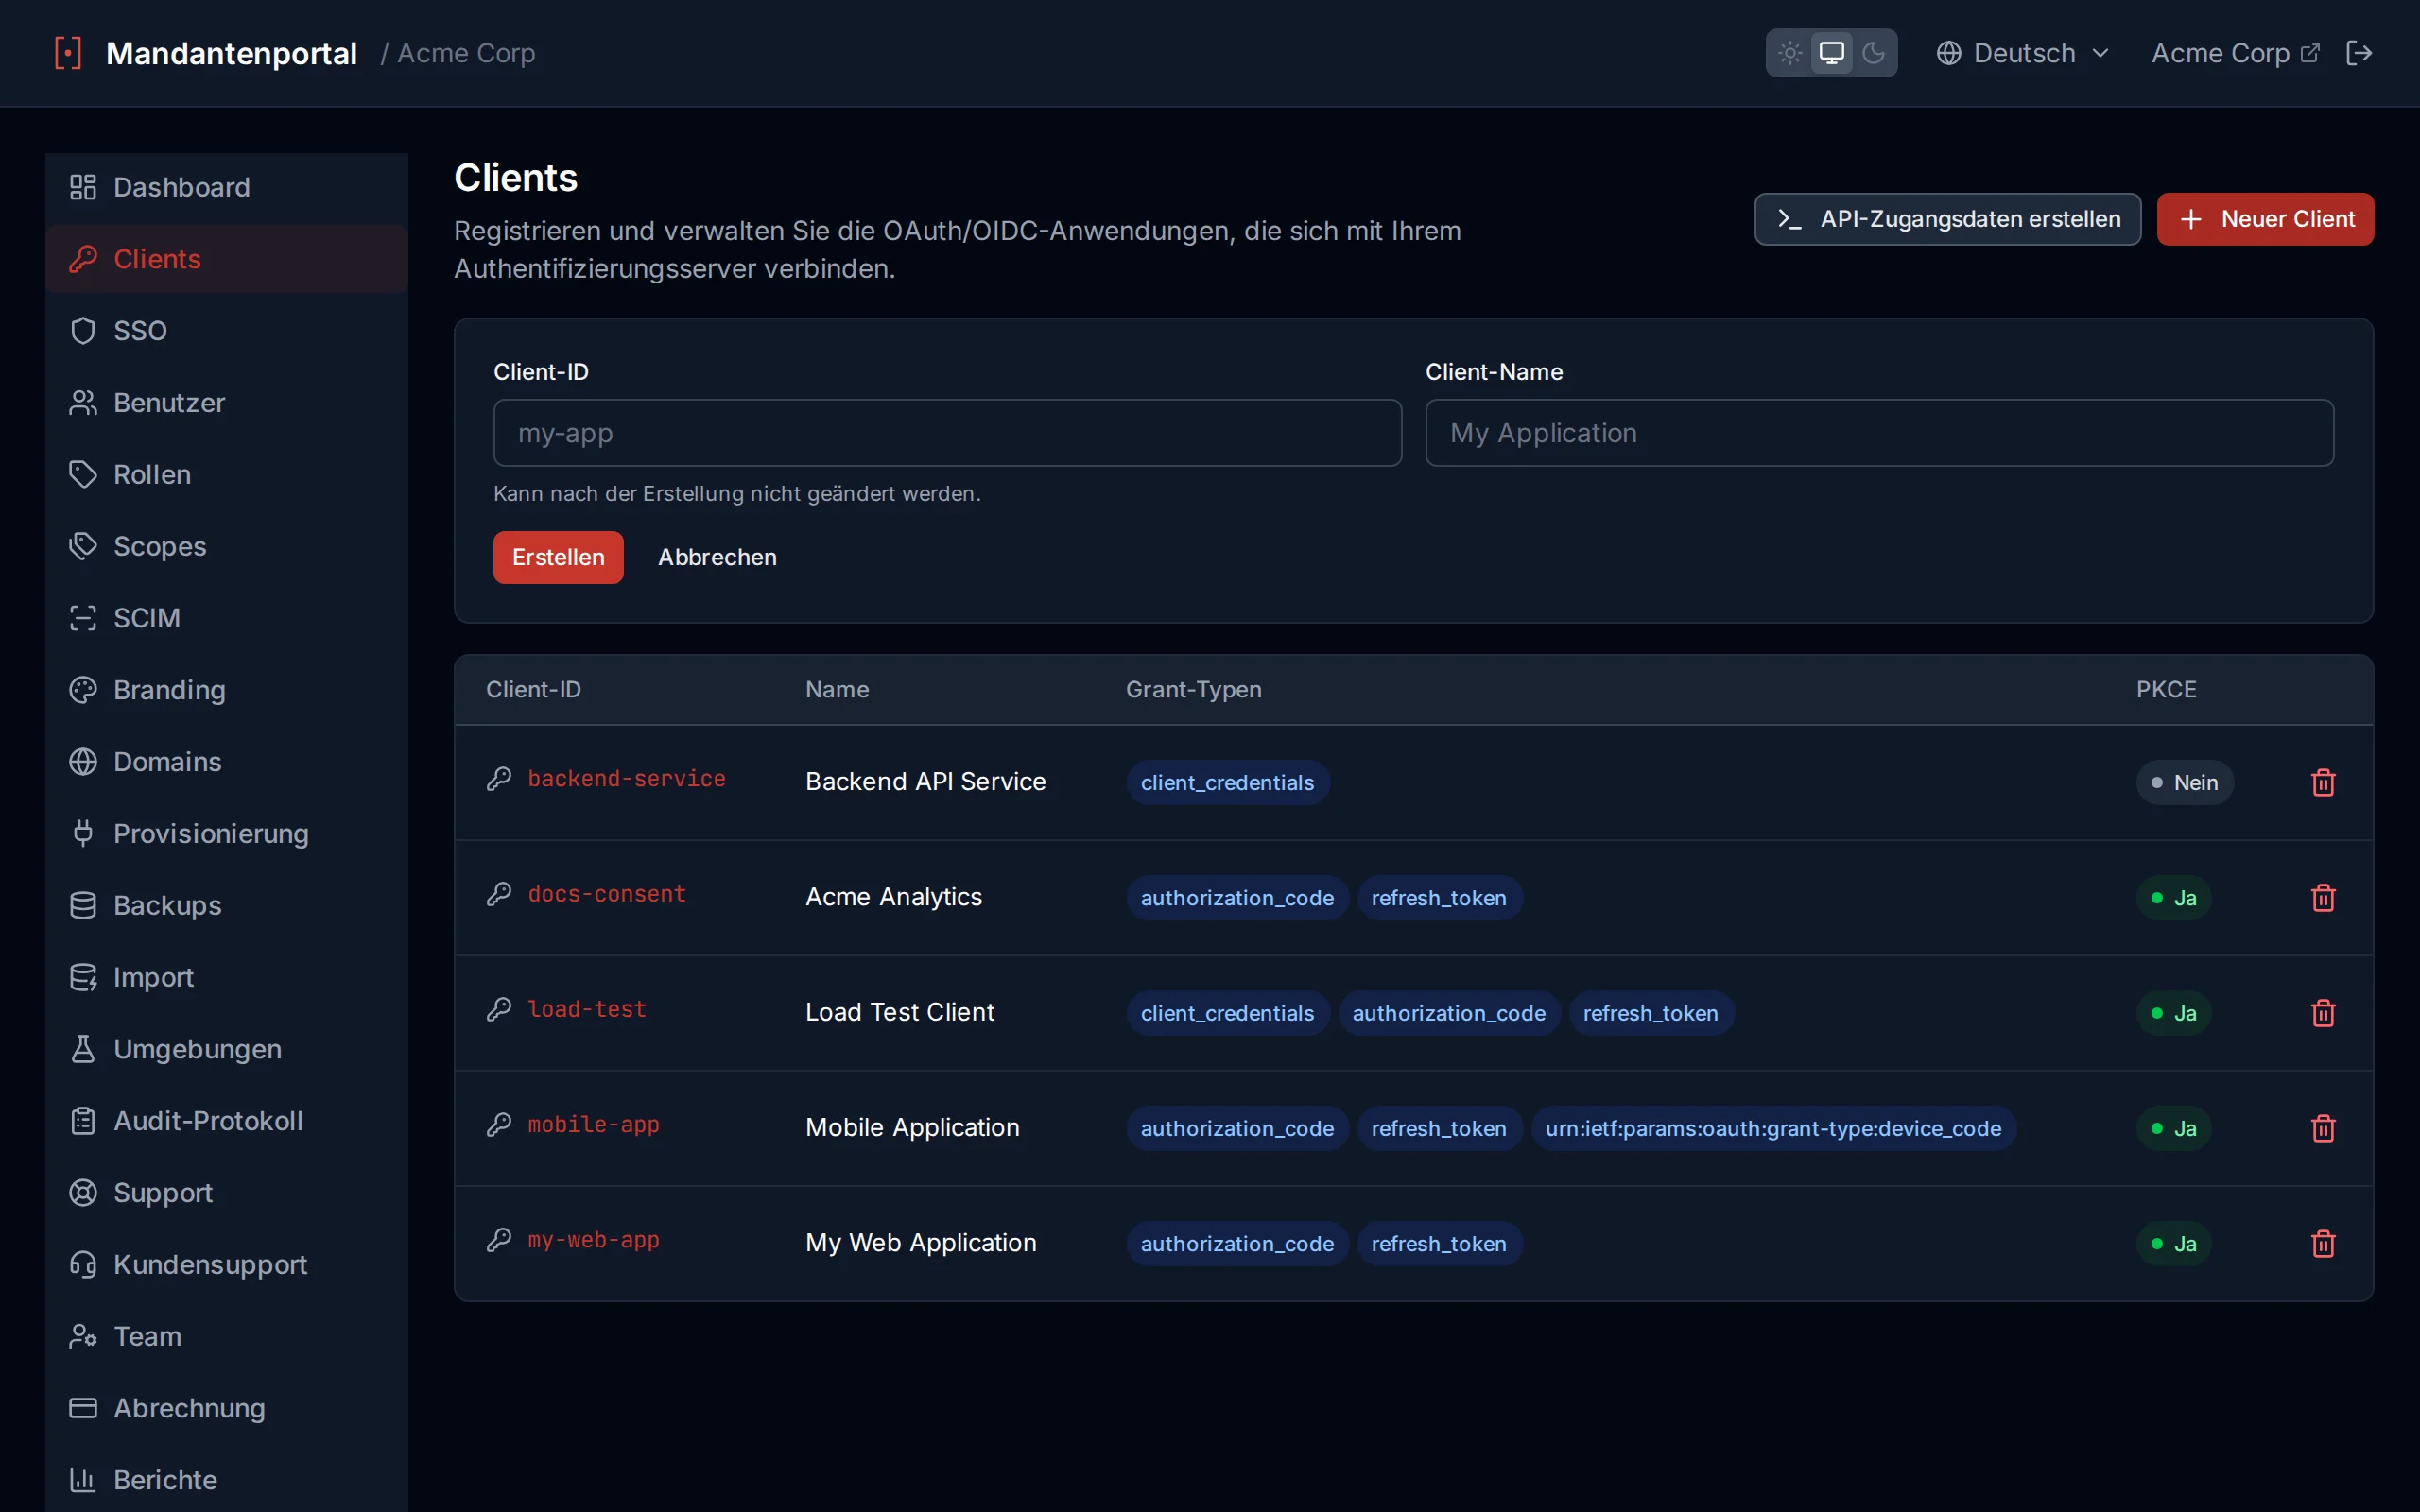Click the Nein PKCE badge
Viewport: 2420px width, 1512px height.
point(2184,782)
